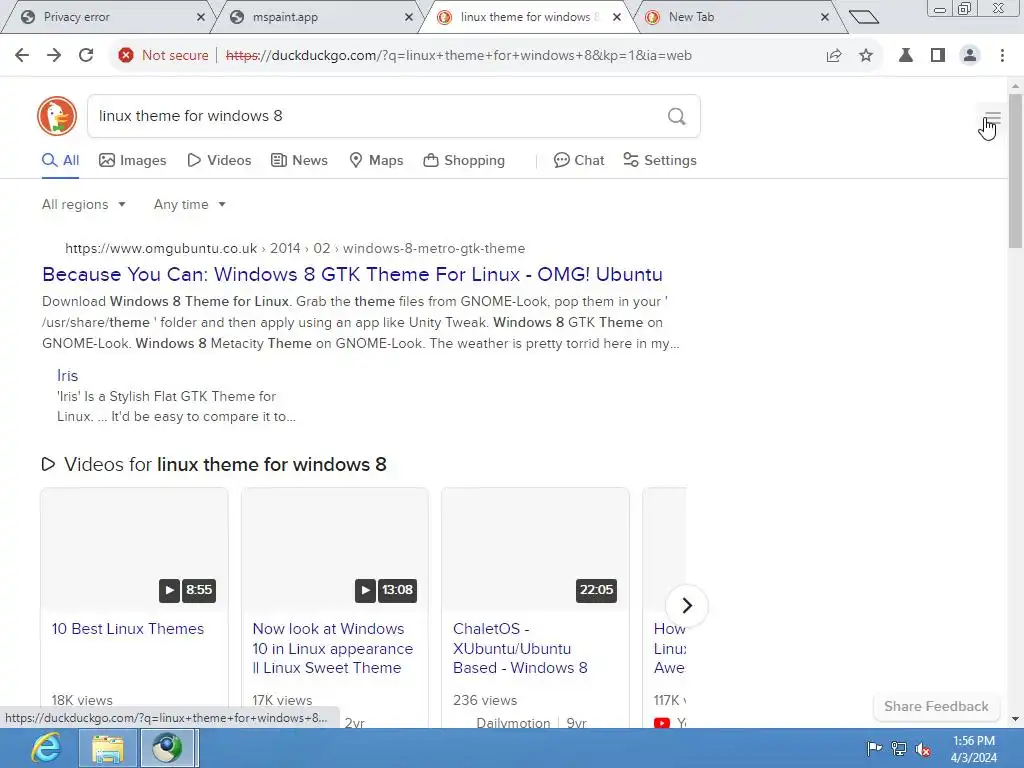Image resolution: width=1024 pixels, height=768 pixels.
Task: Launch Internet Explorer from taskbar
Action: [46, 748]
